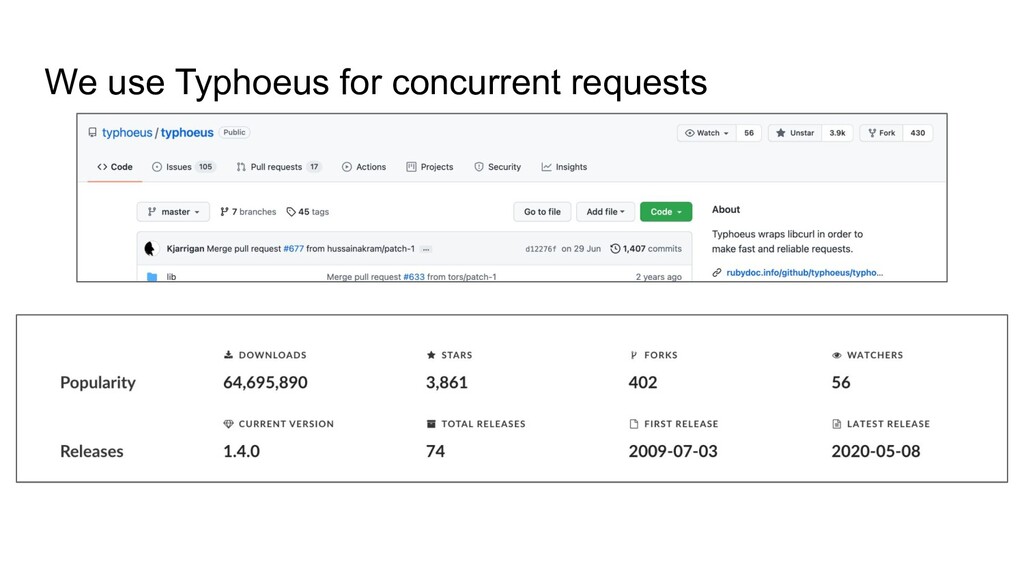Open commit hash d12276f
This screenshot has height=576, width=1024.
(x=541, y=249)
